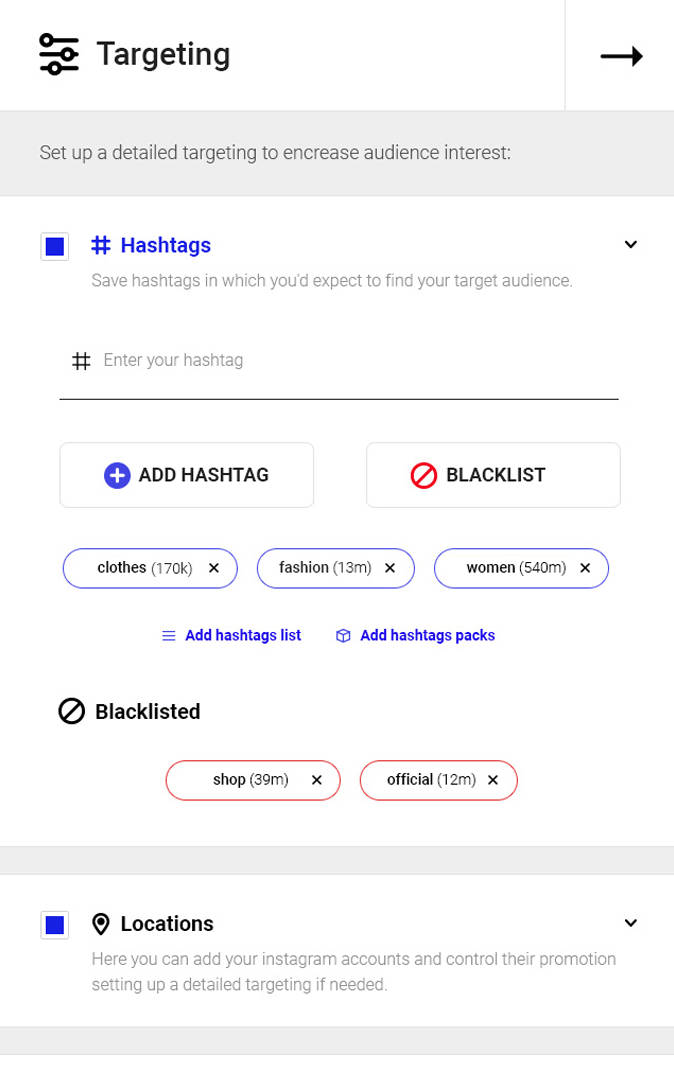Click the list icon beside Add hashtags list

[x=168, y=635]
